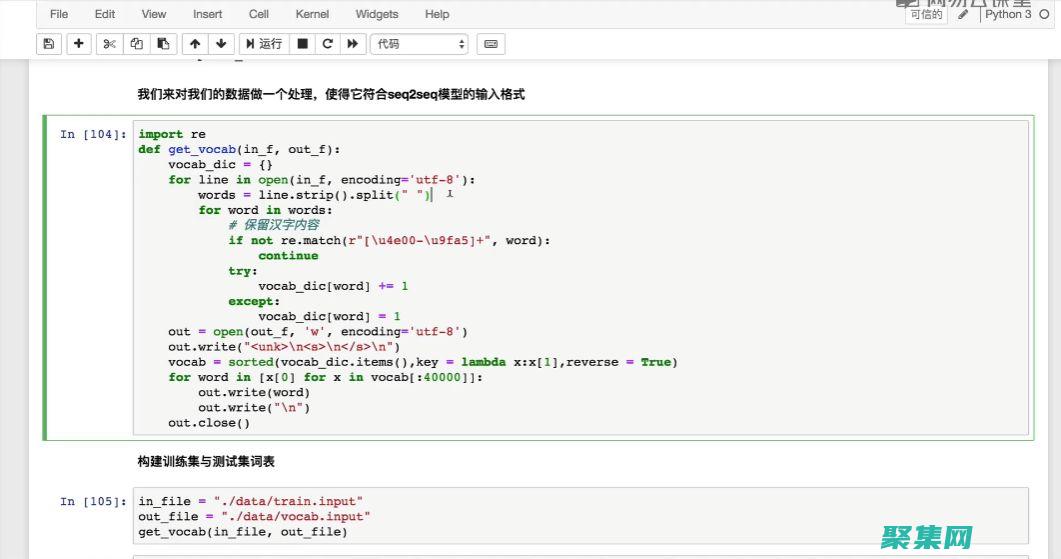Open the Insert menu
The image size is (1061, 559).
click(x=208, y=14)
